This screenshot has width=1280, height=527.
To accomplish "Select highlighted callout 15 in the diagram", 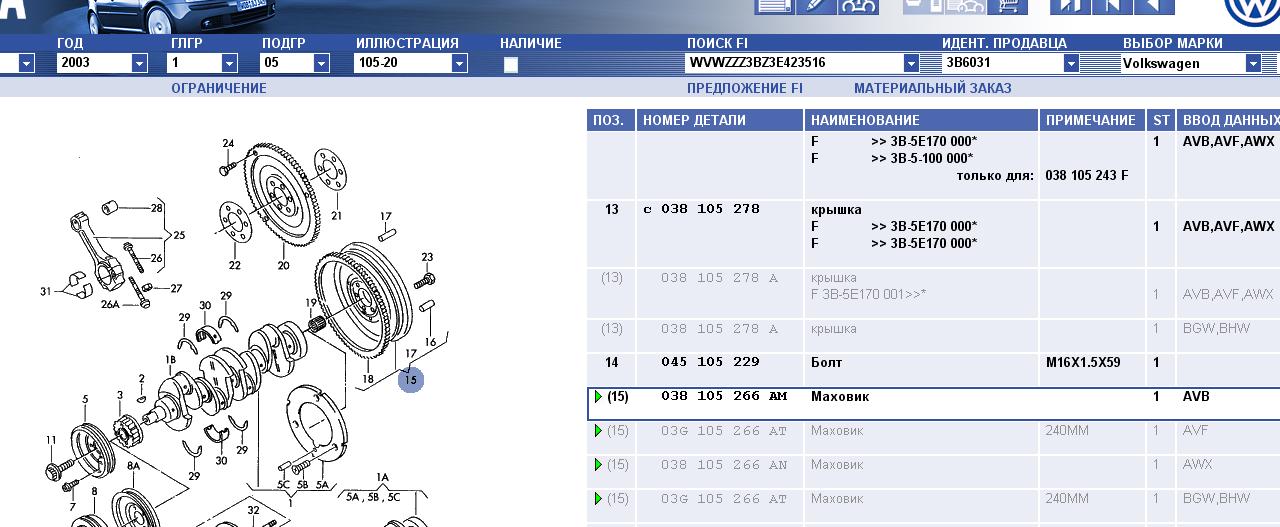I will point(410,379).
